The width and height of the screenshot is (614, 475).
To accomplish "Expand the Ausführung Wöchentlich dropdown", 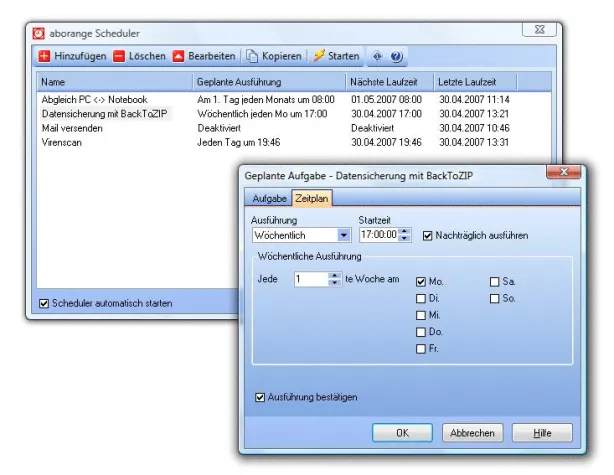I will (x=343, y=235).
